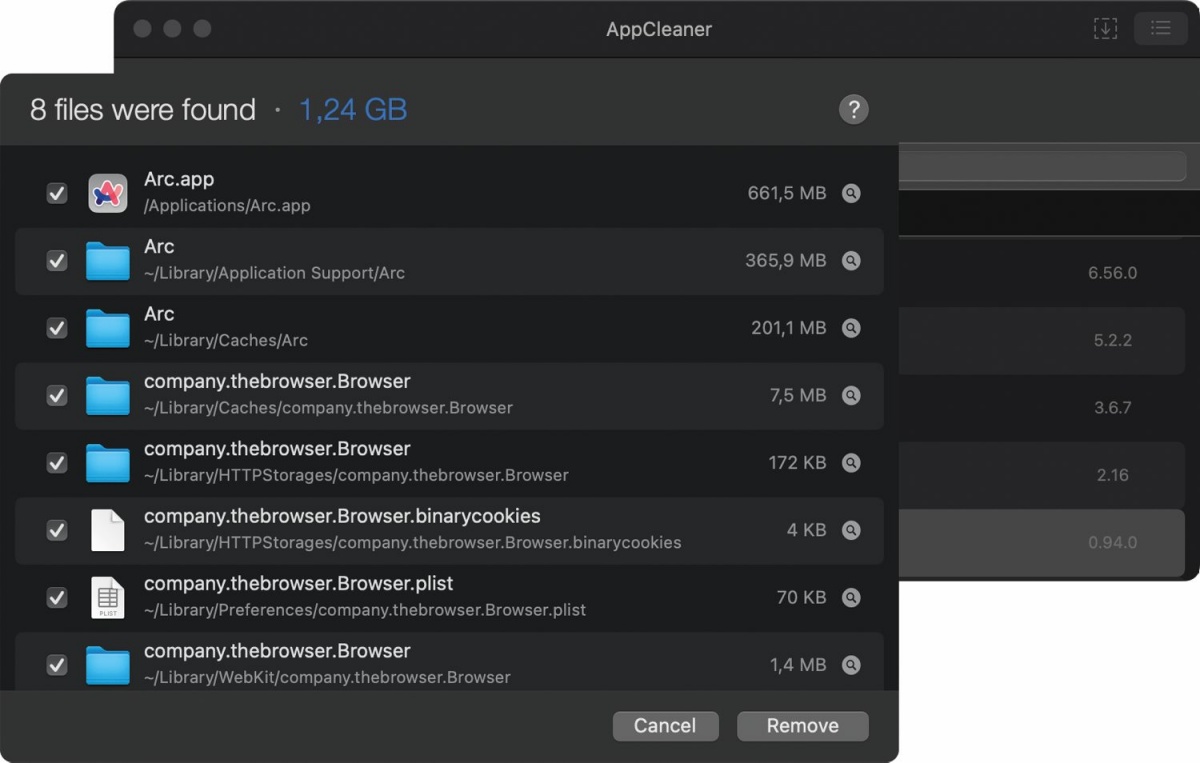1200x763 pixels.
Task: Click magnifier icon beside 1,4 MB
Action: [851, 665]
